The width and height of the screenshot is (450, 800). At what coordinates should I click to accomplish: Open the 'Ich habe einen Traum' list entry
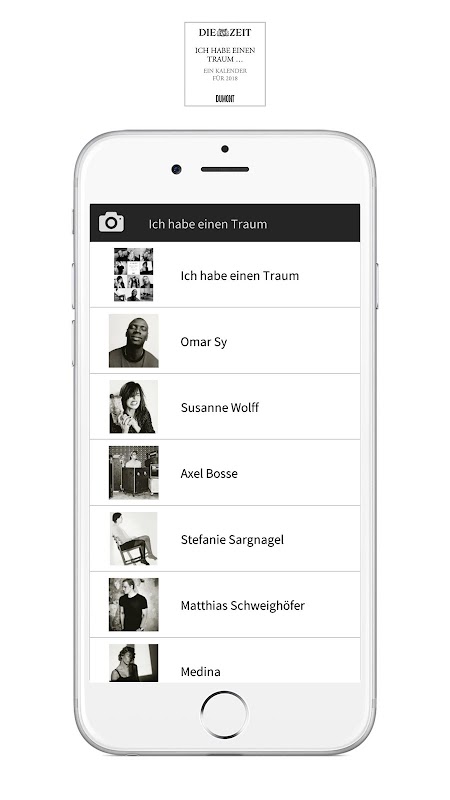pos(225,274)
